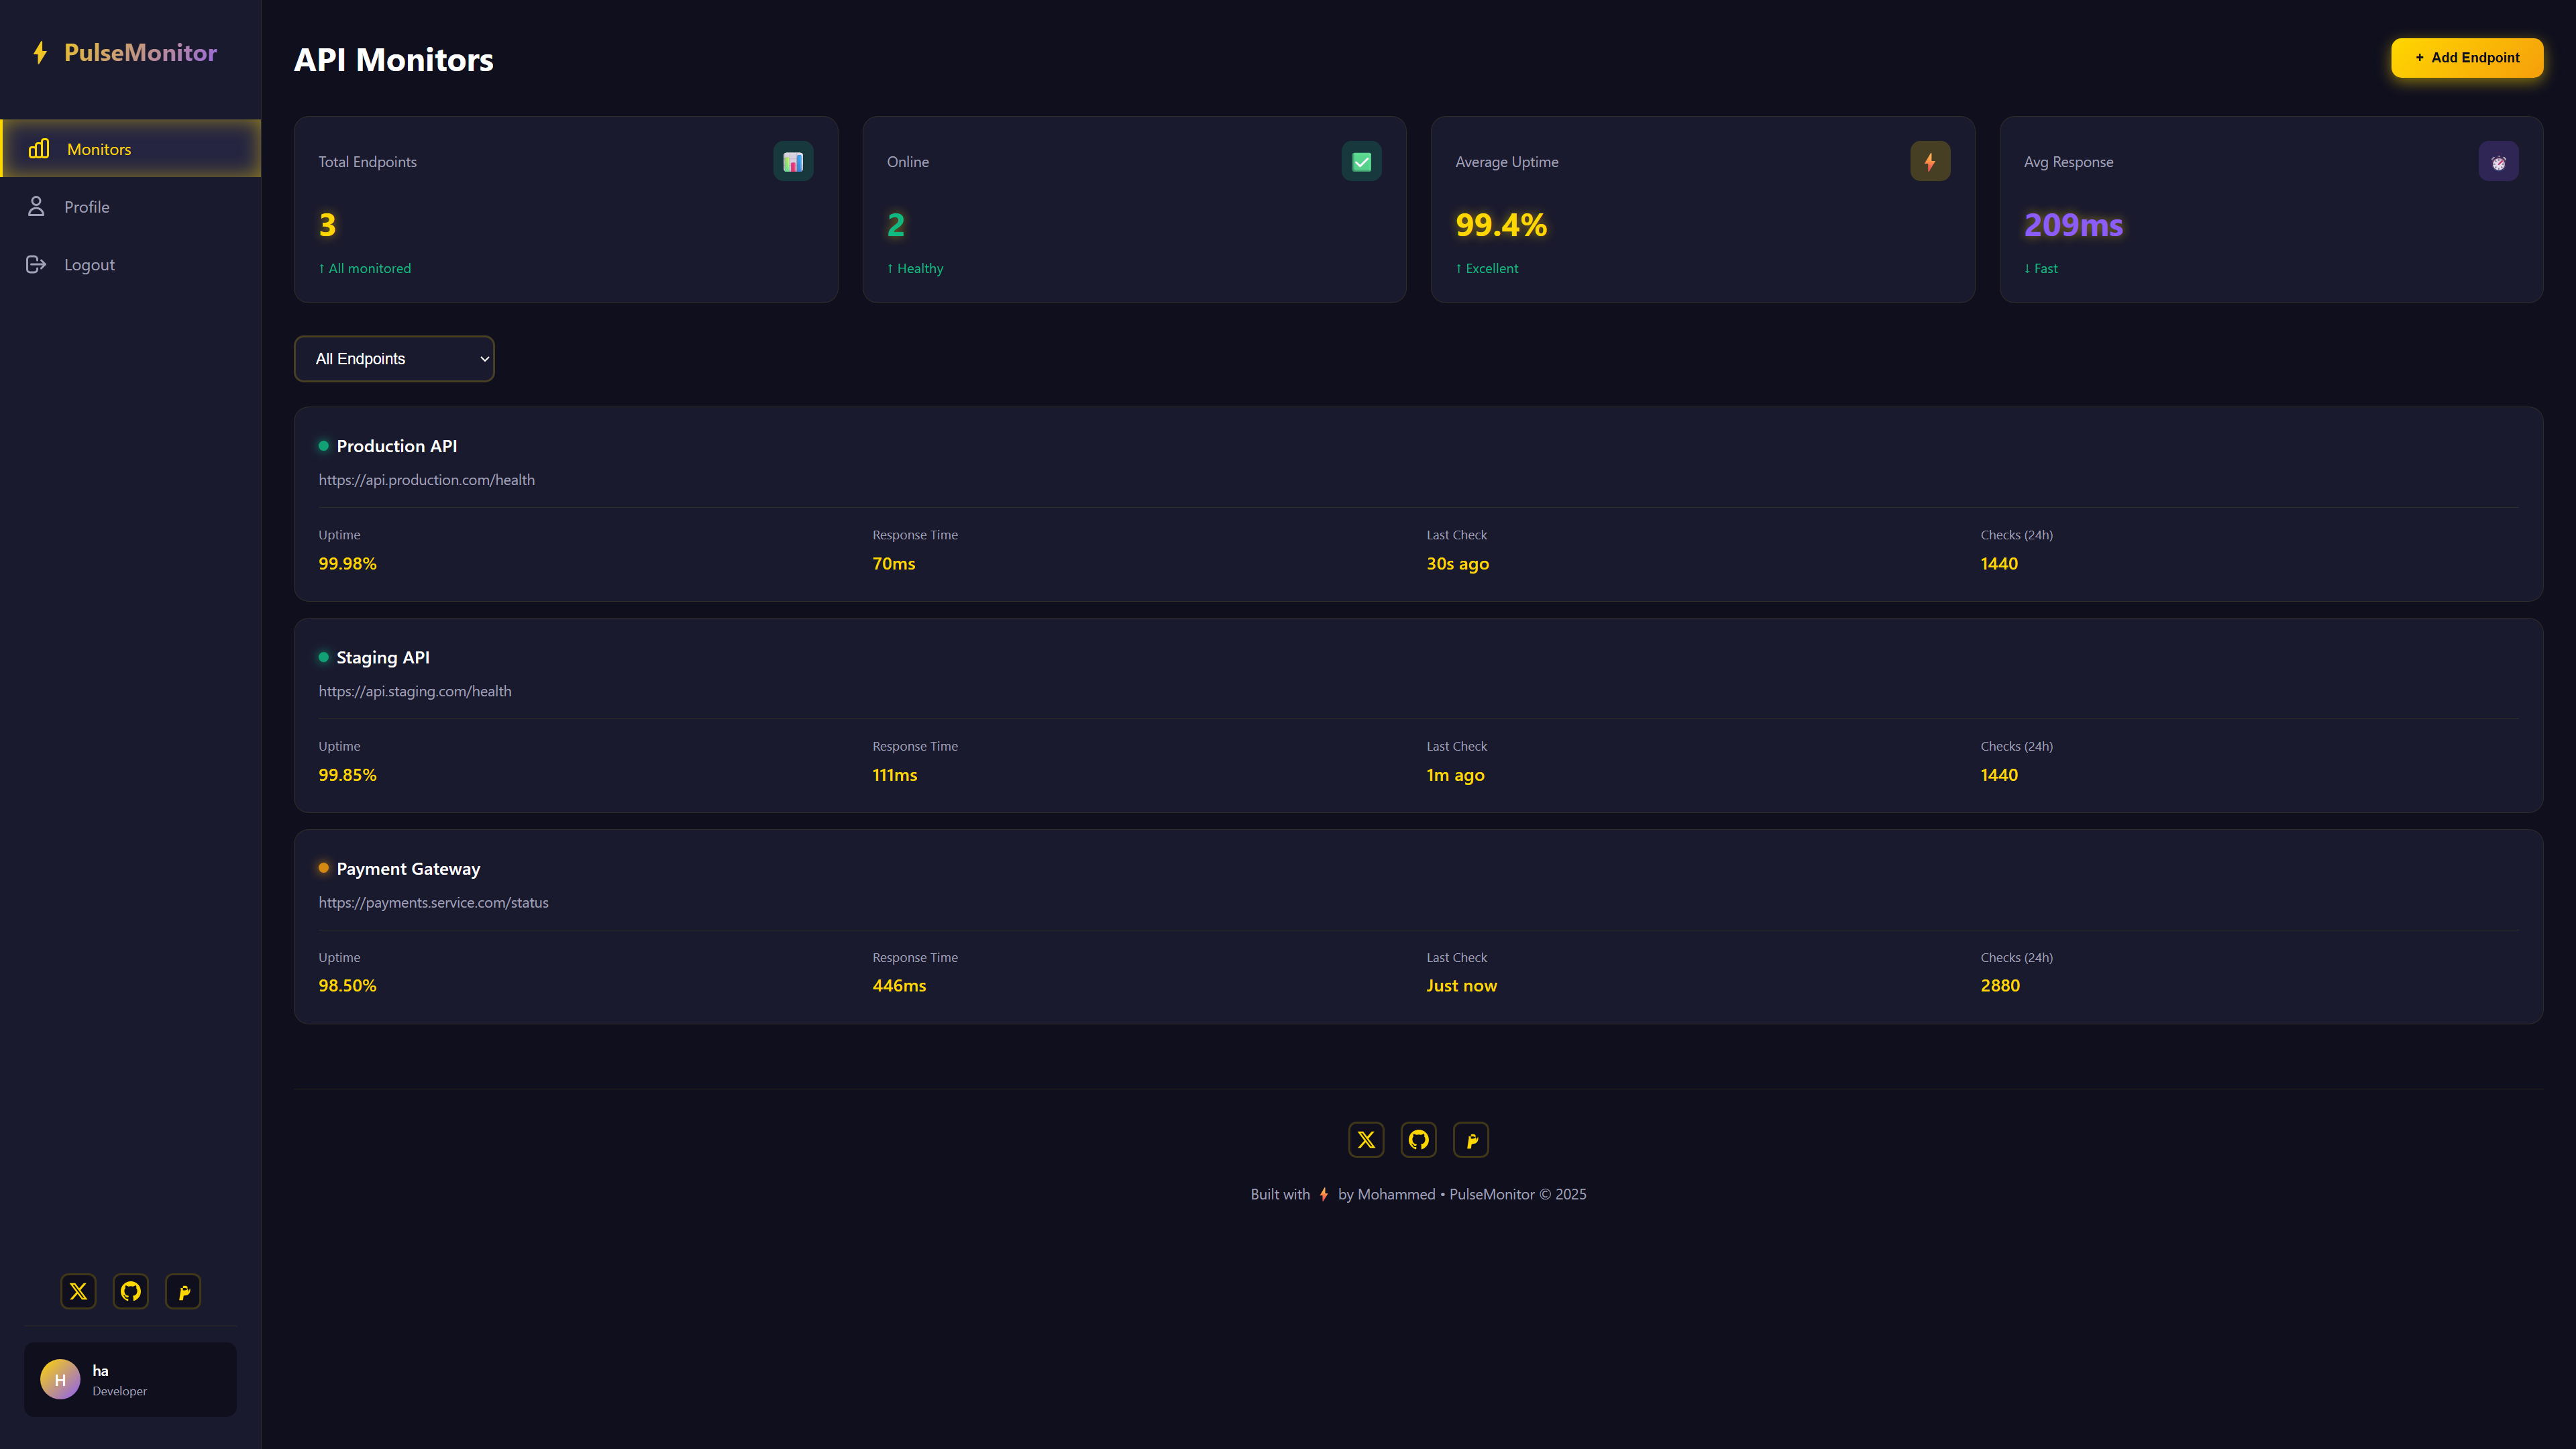
Task: Click the Profile person icon
Action: pos(36,206)
